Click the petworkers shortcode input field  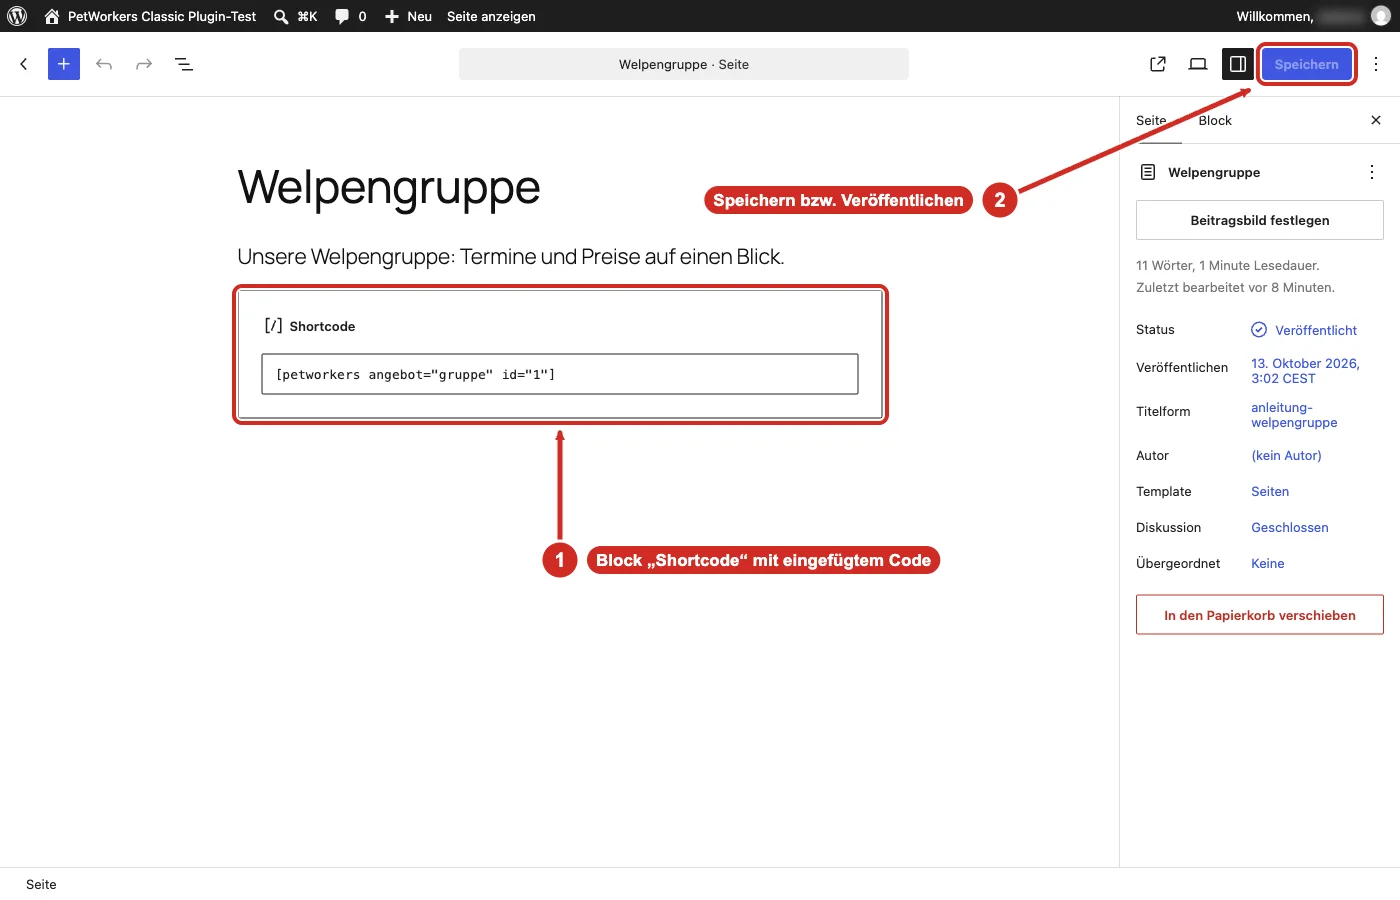(x=560, y=374)
